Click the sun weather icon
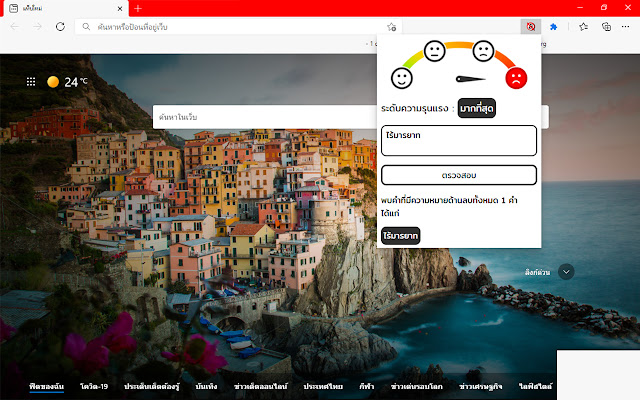Viewport: 640px width, 400px height. click(x=53, y=82)
